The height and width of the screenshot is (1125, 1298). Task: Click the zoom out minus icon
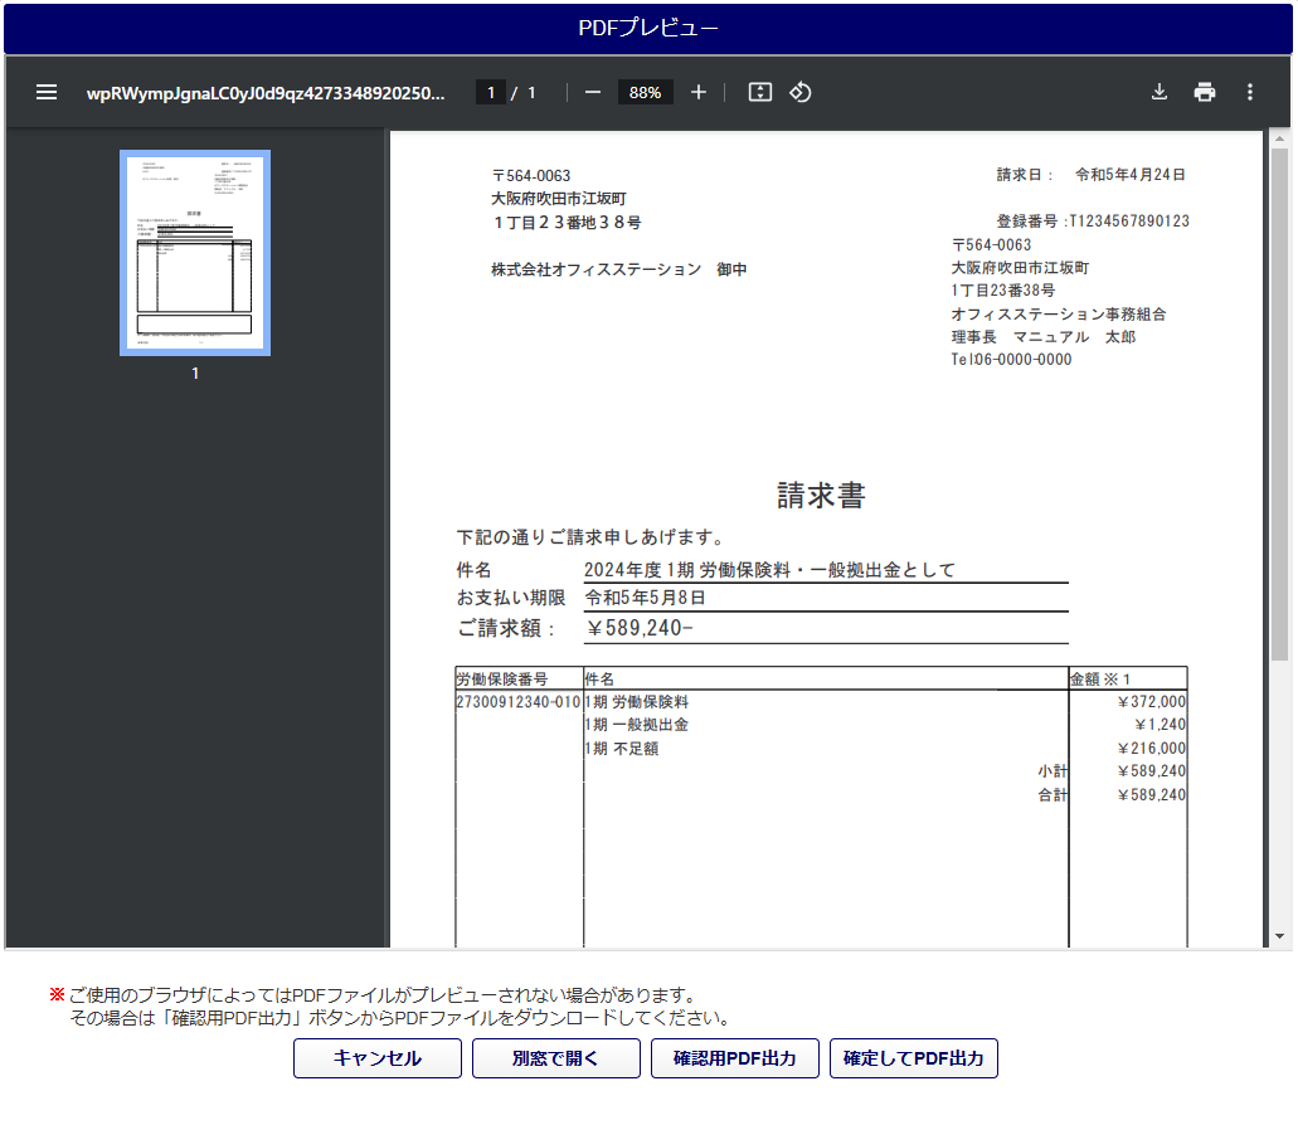[593, 92]
